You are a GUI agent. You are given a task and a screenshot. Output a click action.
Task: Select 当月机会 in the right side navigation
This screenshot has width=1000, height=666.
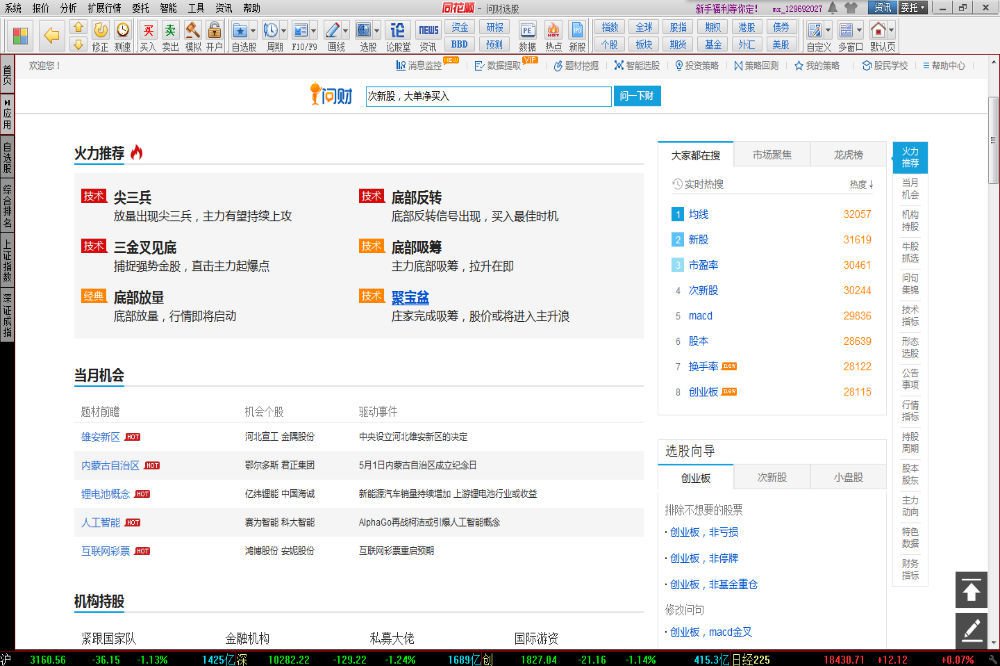pyautogui.click(x=910, y=189)
